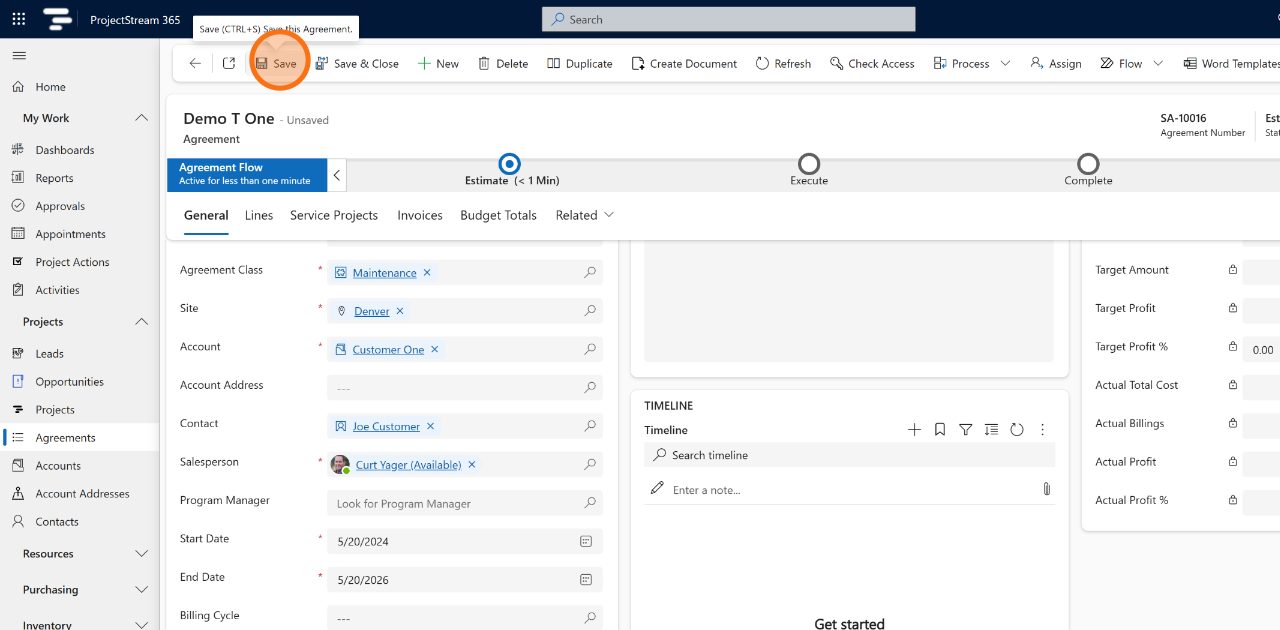Remove Joe Customer from Contact
This screenshot has width=1280, height=630.
431,426
